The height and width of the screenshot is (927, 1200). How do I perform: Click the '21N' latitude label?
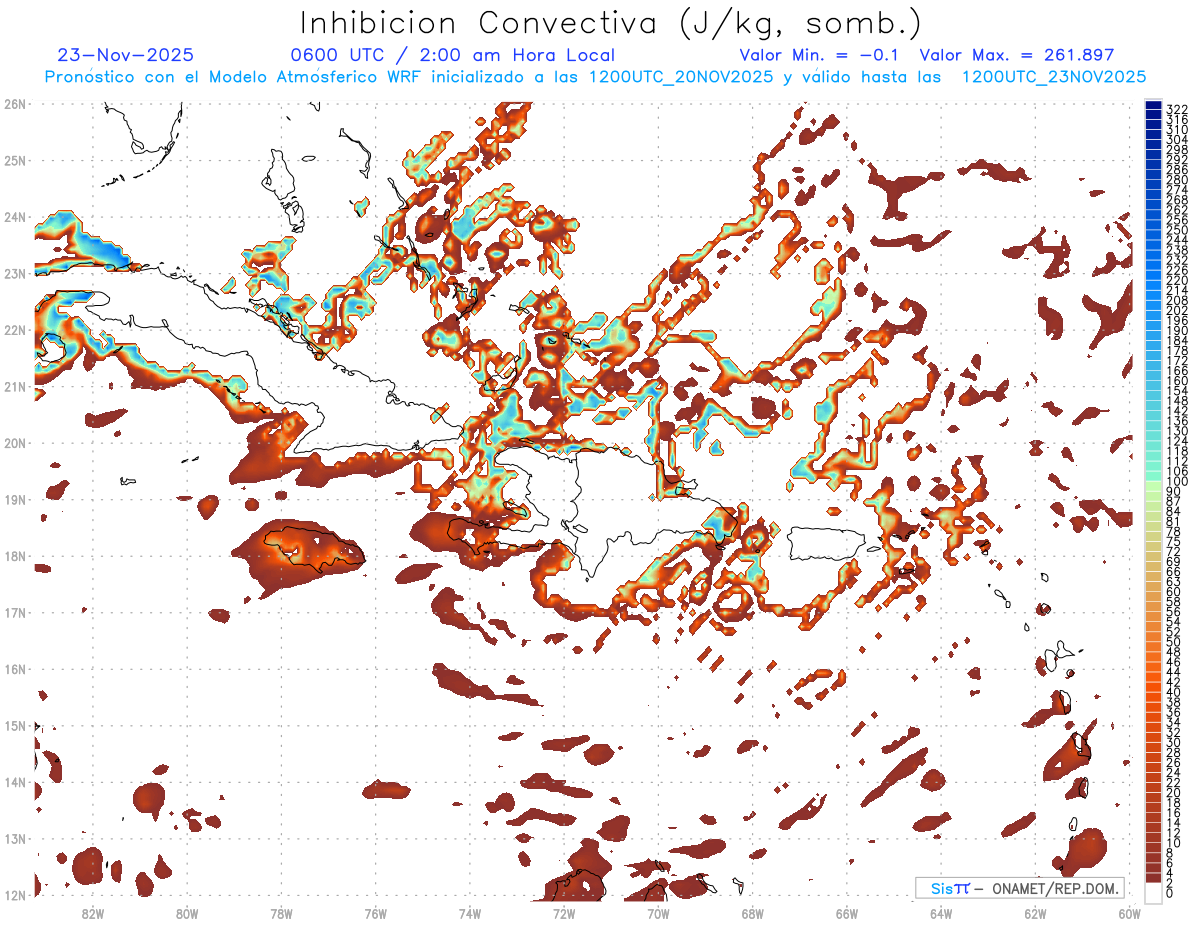click(x=15, y=386)
